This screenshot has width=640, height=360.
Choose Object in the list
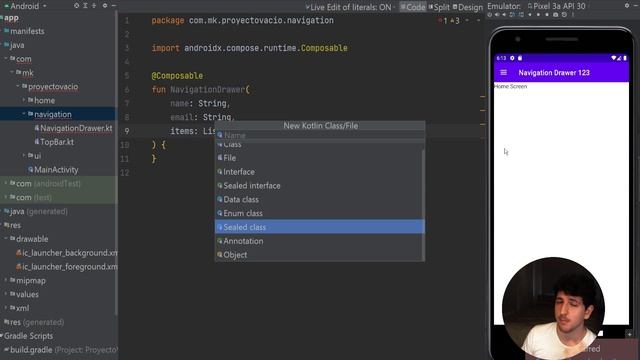(x=320, y=255)
